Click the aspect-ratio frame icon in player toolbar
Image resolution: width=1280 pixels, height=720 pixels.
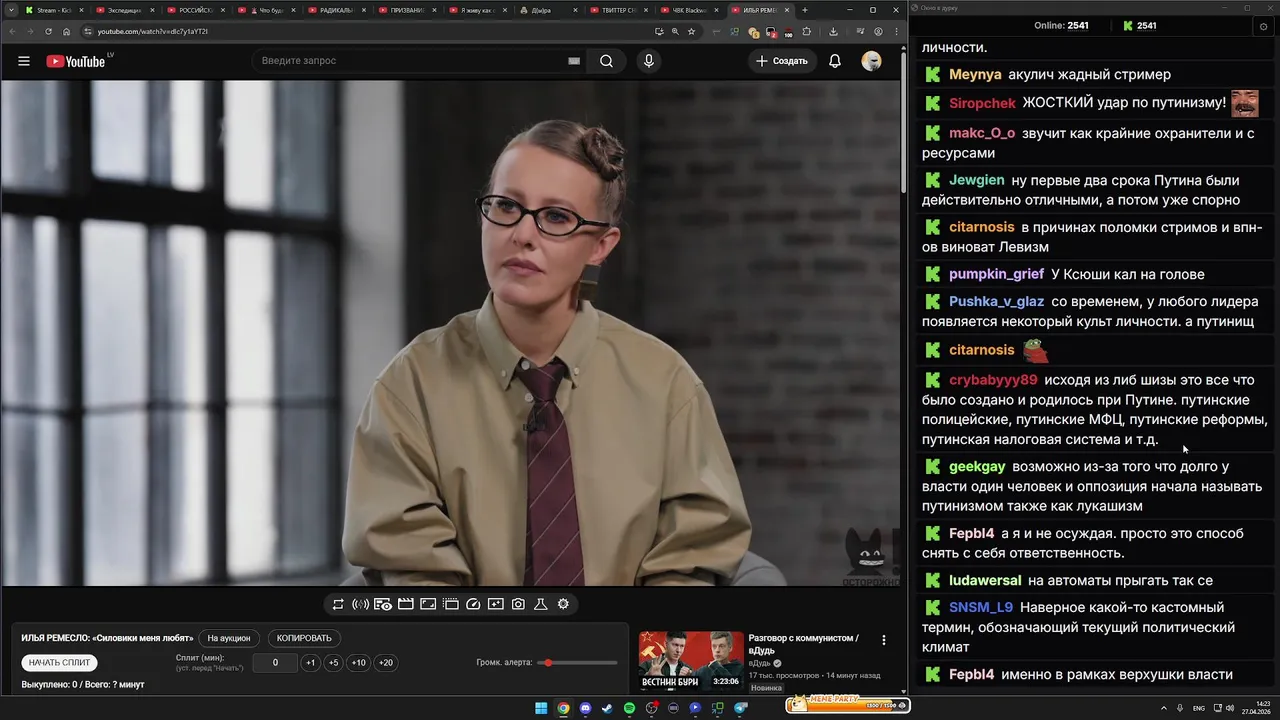(x=428, y=604)
